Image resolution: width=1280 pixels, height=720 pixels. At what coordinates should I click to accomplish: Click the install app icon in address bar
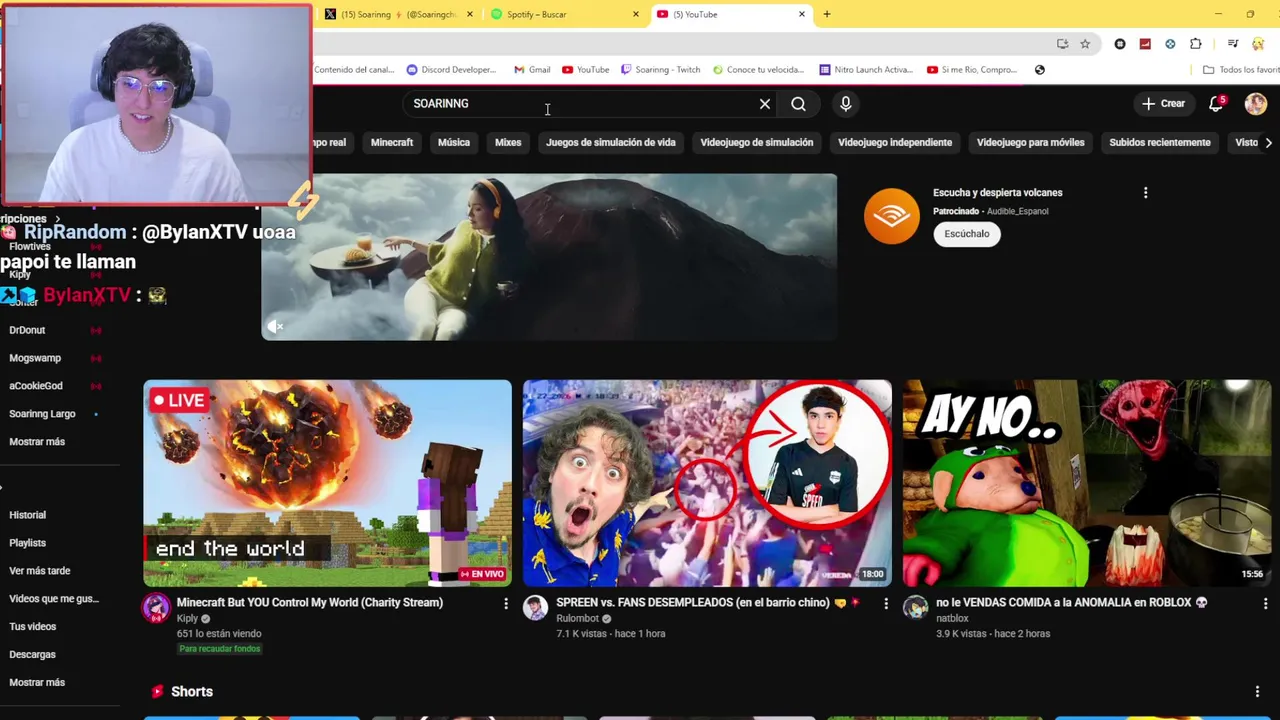pyautogui.click(x=1062, y=44)
